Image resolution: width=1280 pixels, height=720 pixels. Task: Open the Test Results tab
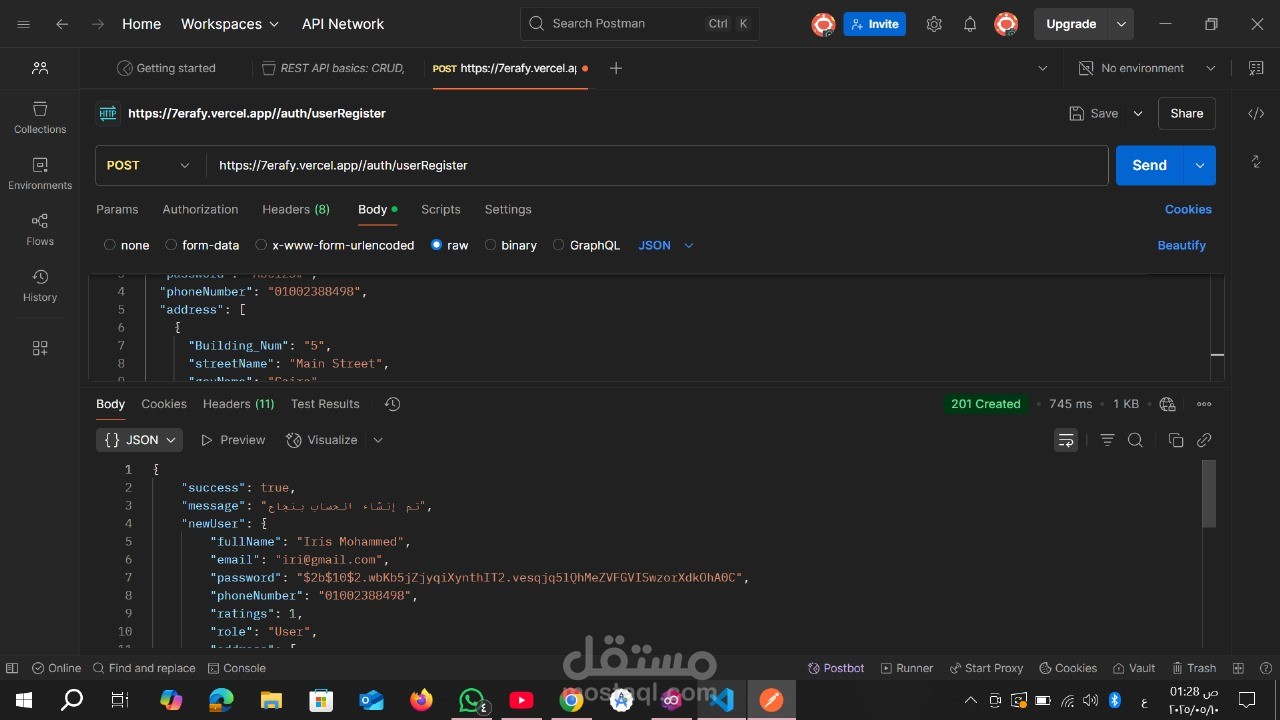(325, 404)
